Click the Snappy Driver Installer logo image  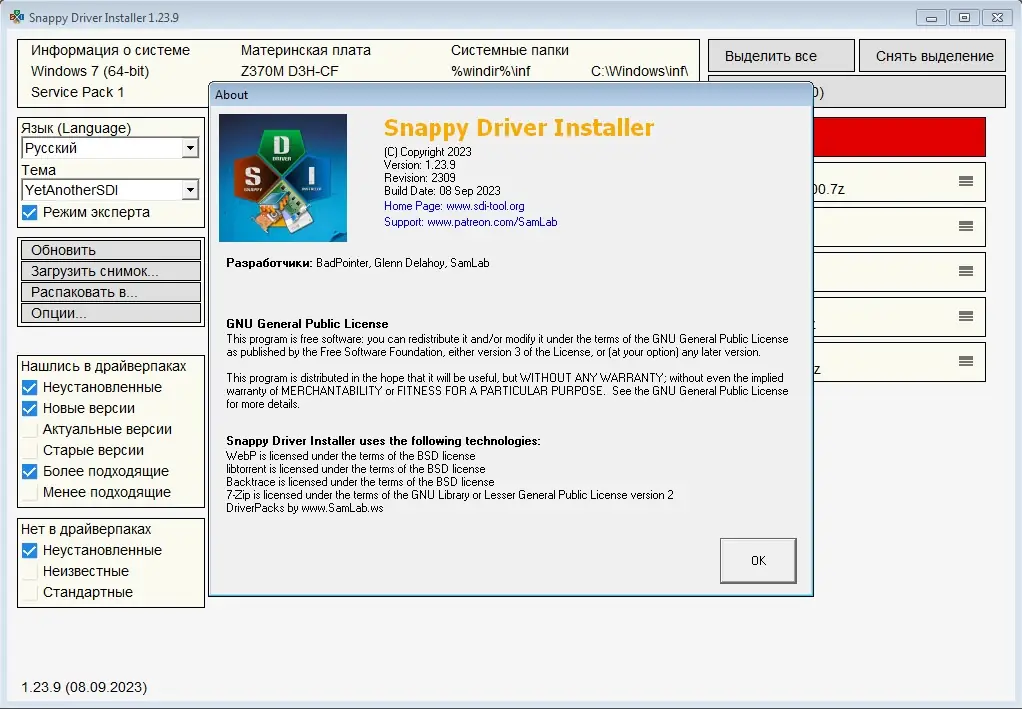[x=283, y=178]
